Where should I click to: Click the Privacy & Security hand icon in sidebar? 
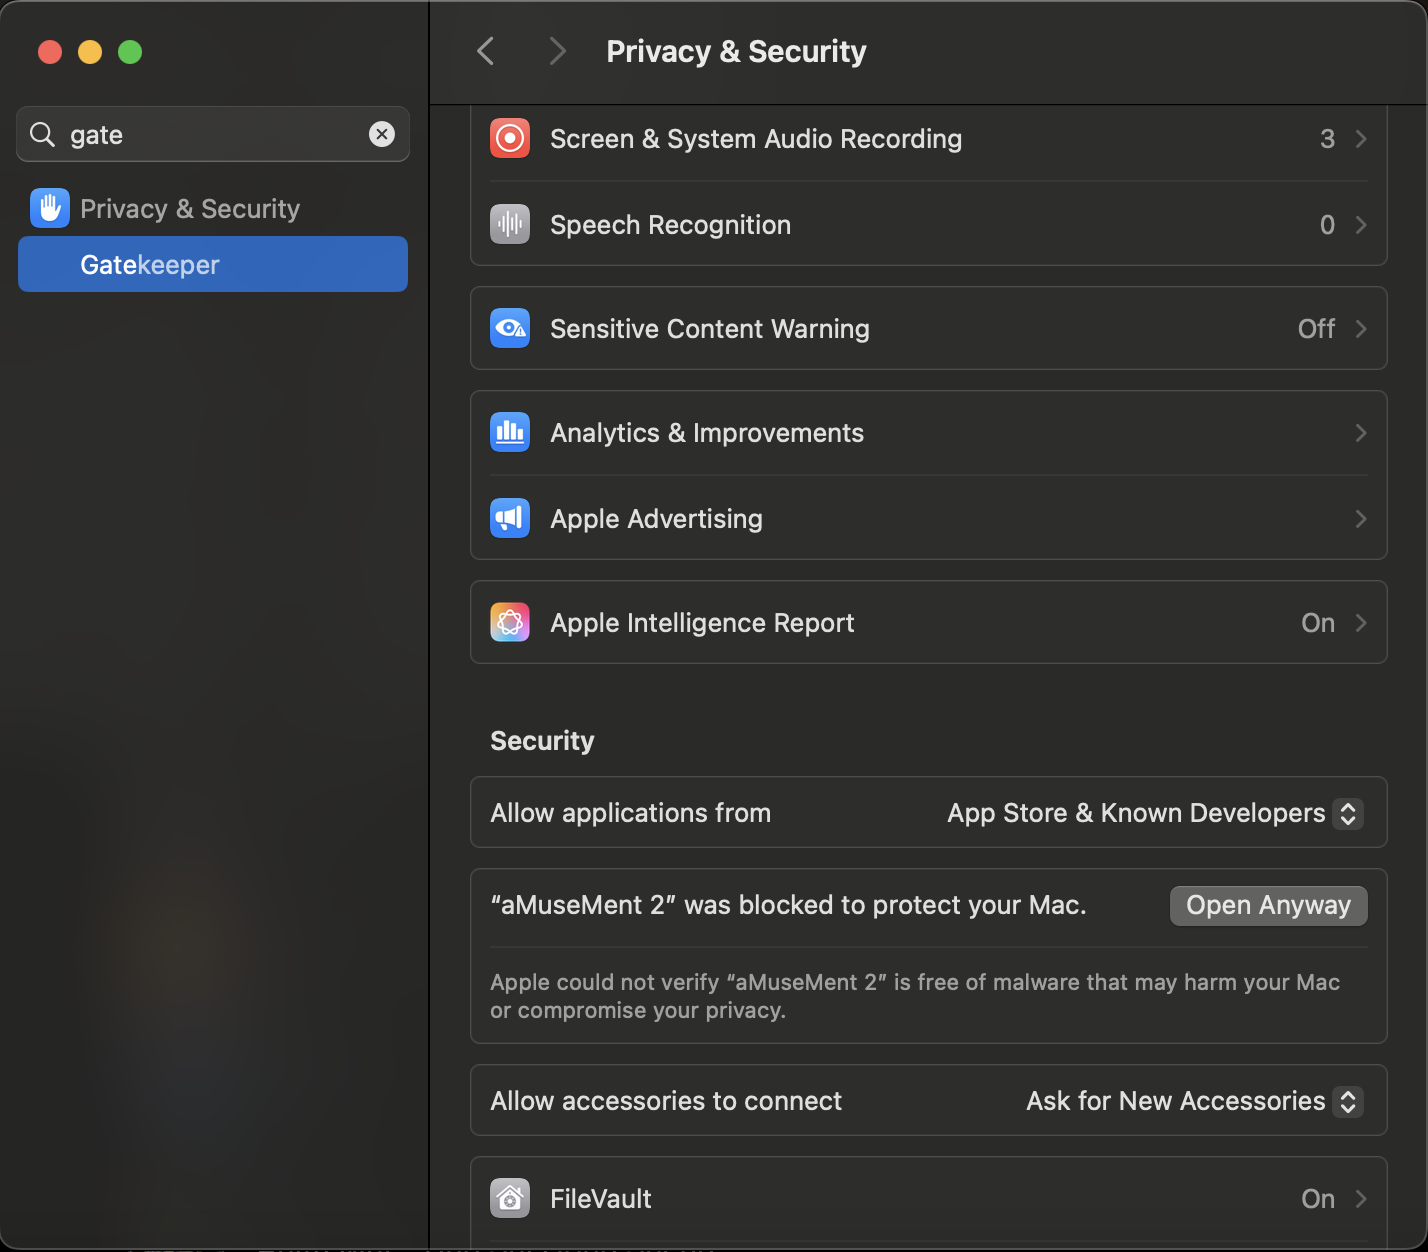pyautogui.click(x=50, y=208)
